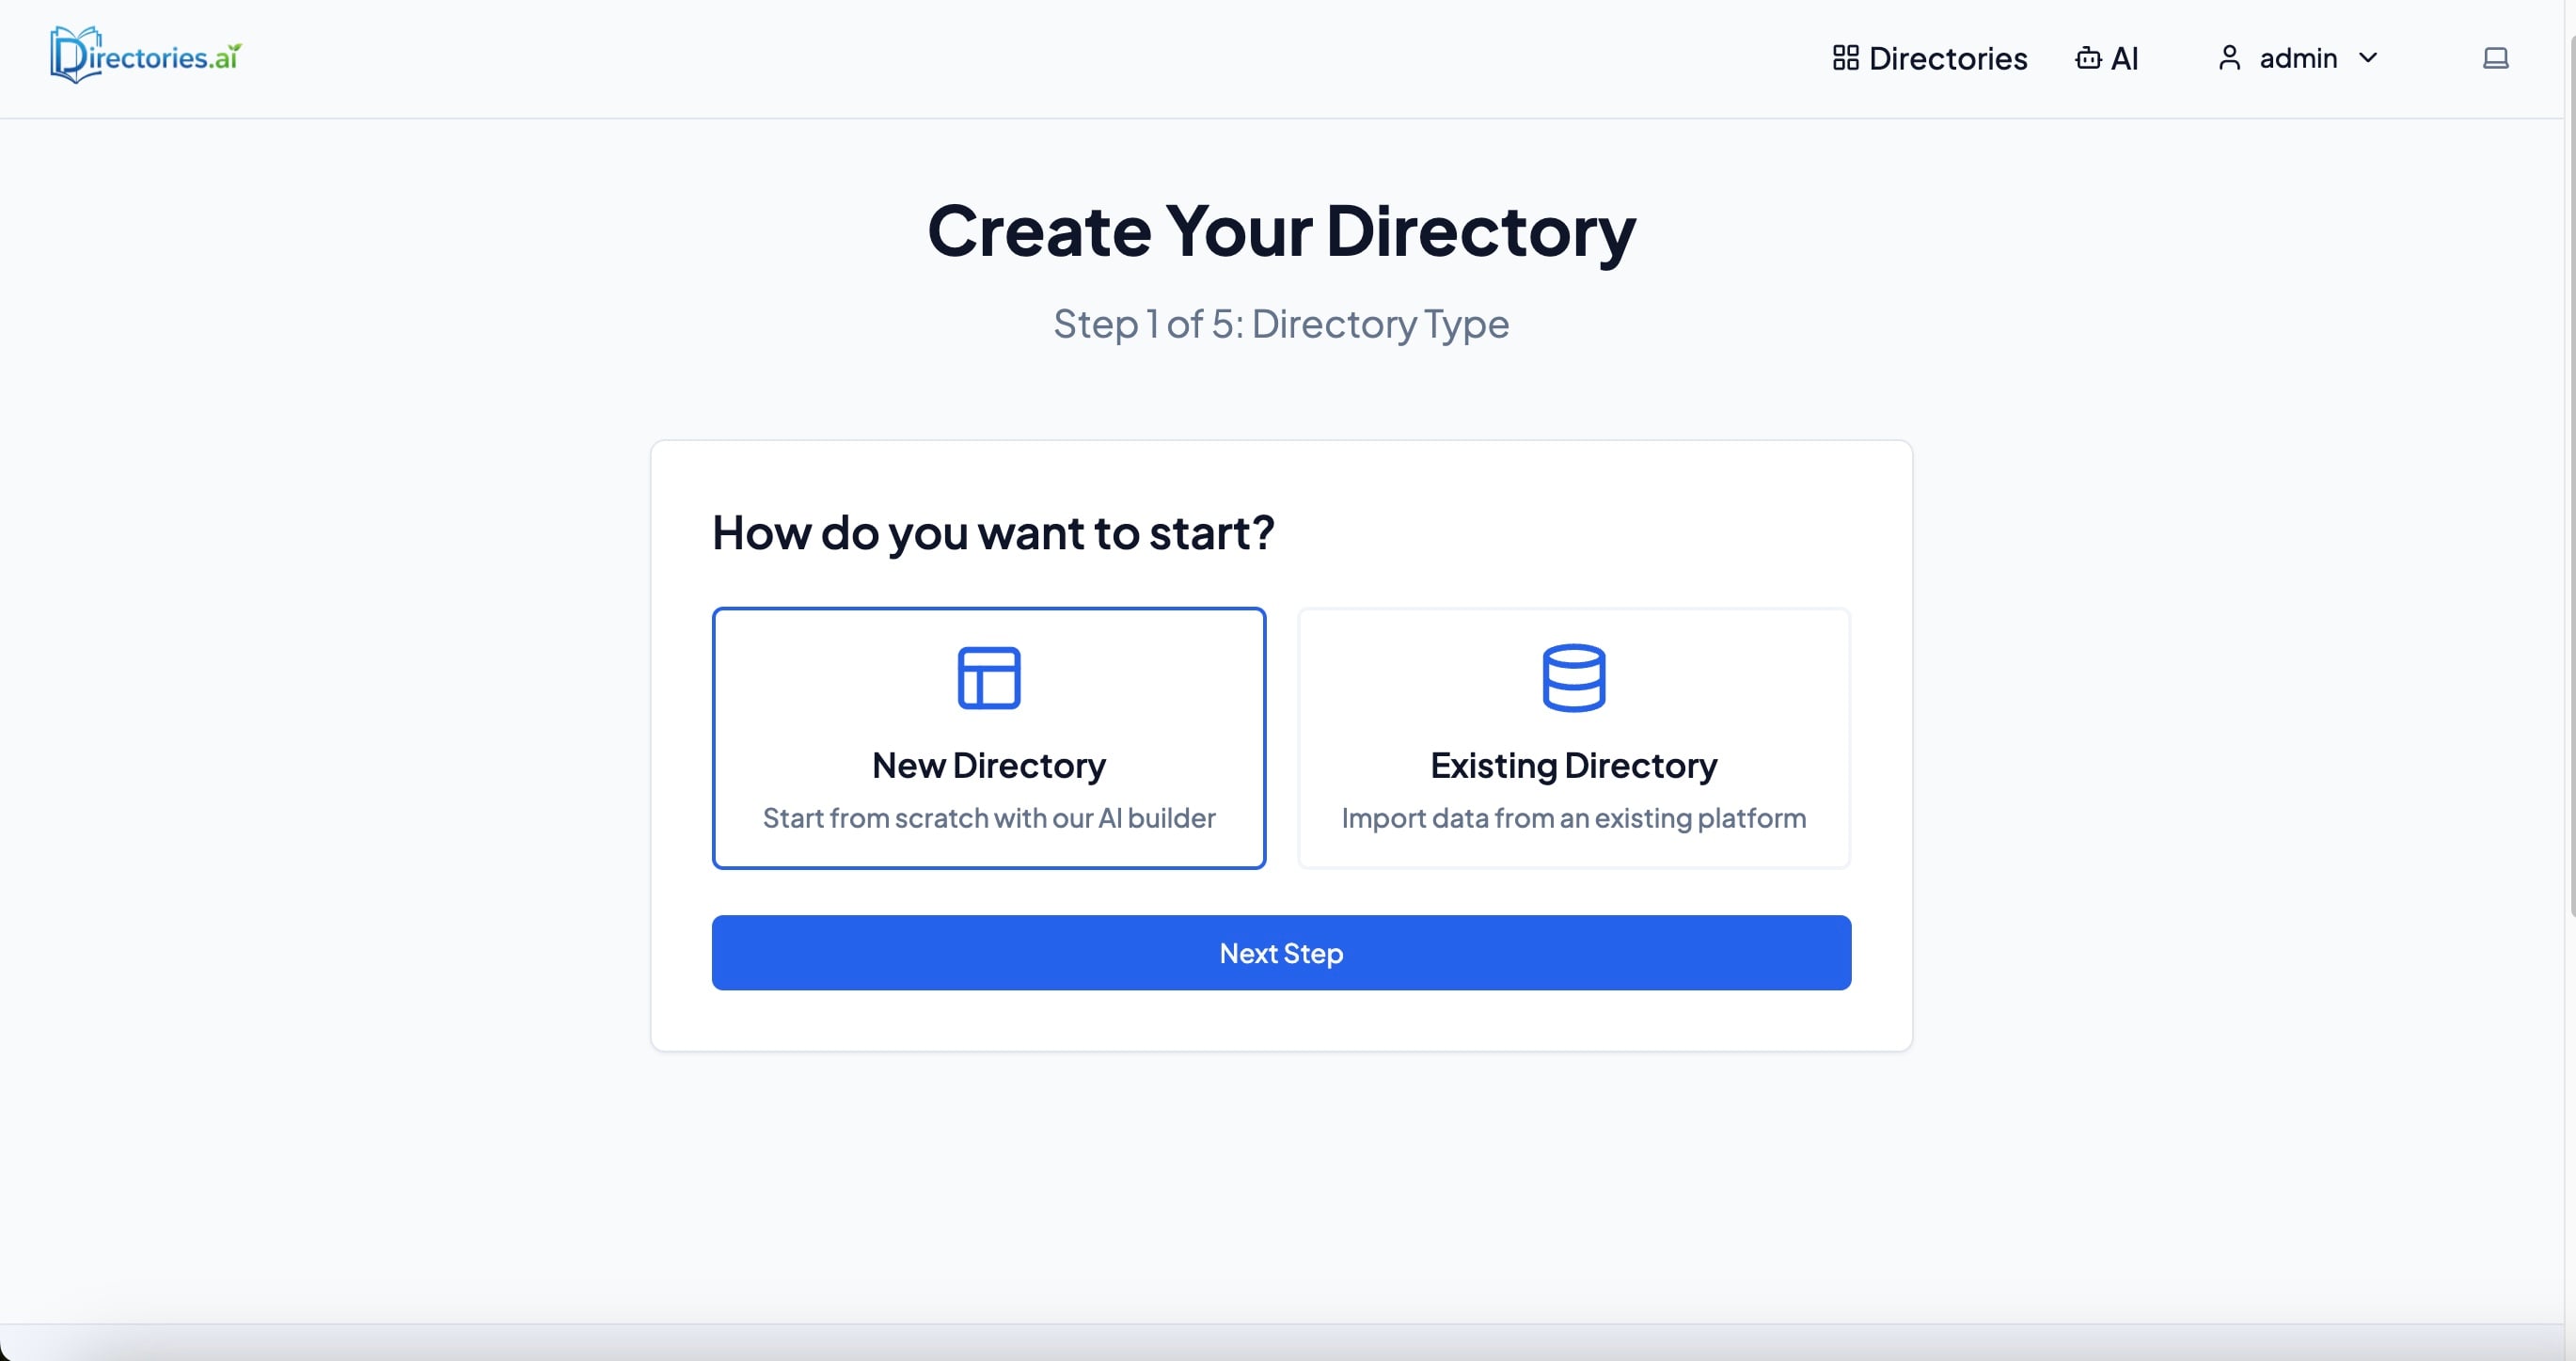The height and width of the screenshot is (1361, 2576).
Task: Open the AI nav link
Action: click(2107, 58)
